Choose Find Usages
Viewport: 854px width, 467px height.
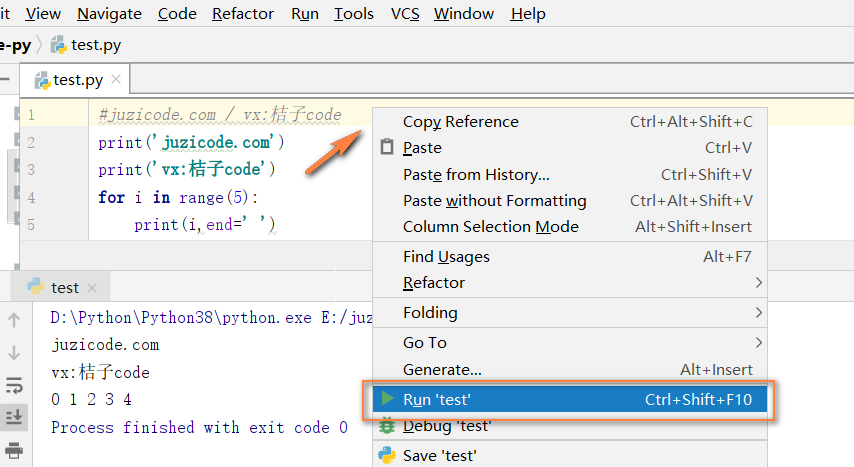(570, 257)
